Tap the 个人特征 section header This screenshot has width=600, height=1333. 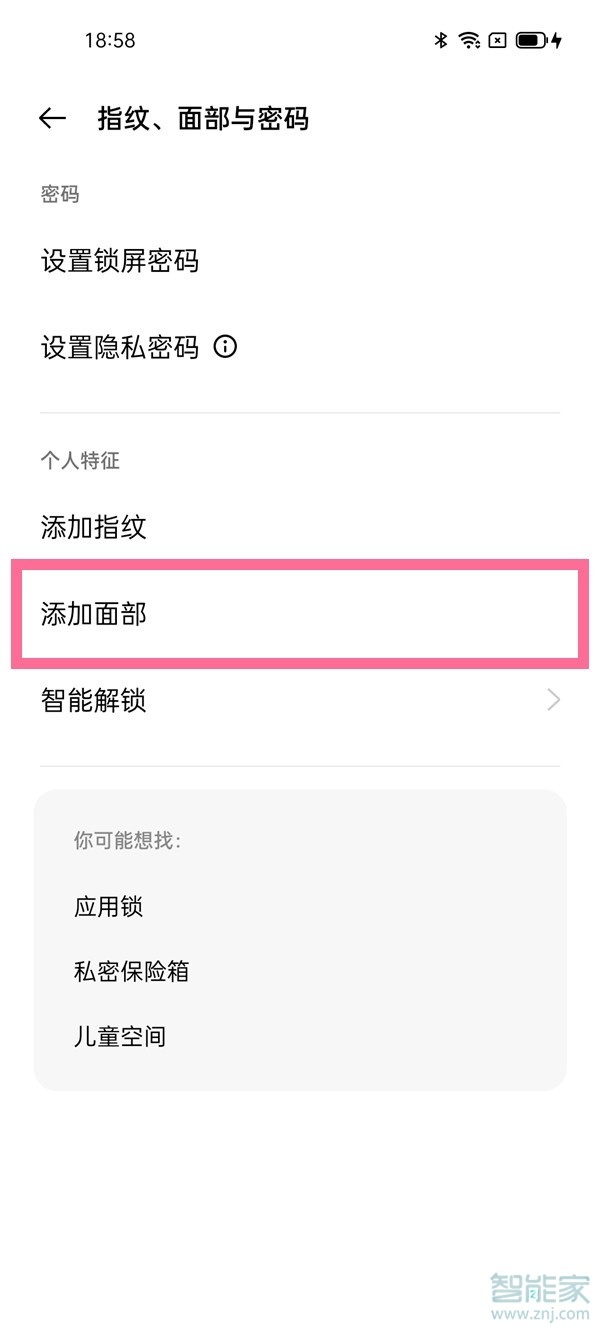tap(80, 461)
